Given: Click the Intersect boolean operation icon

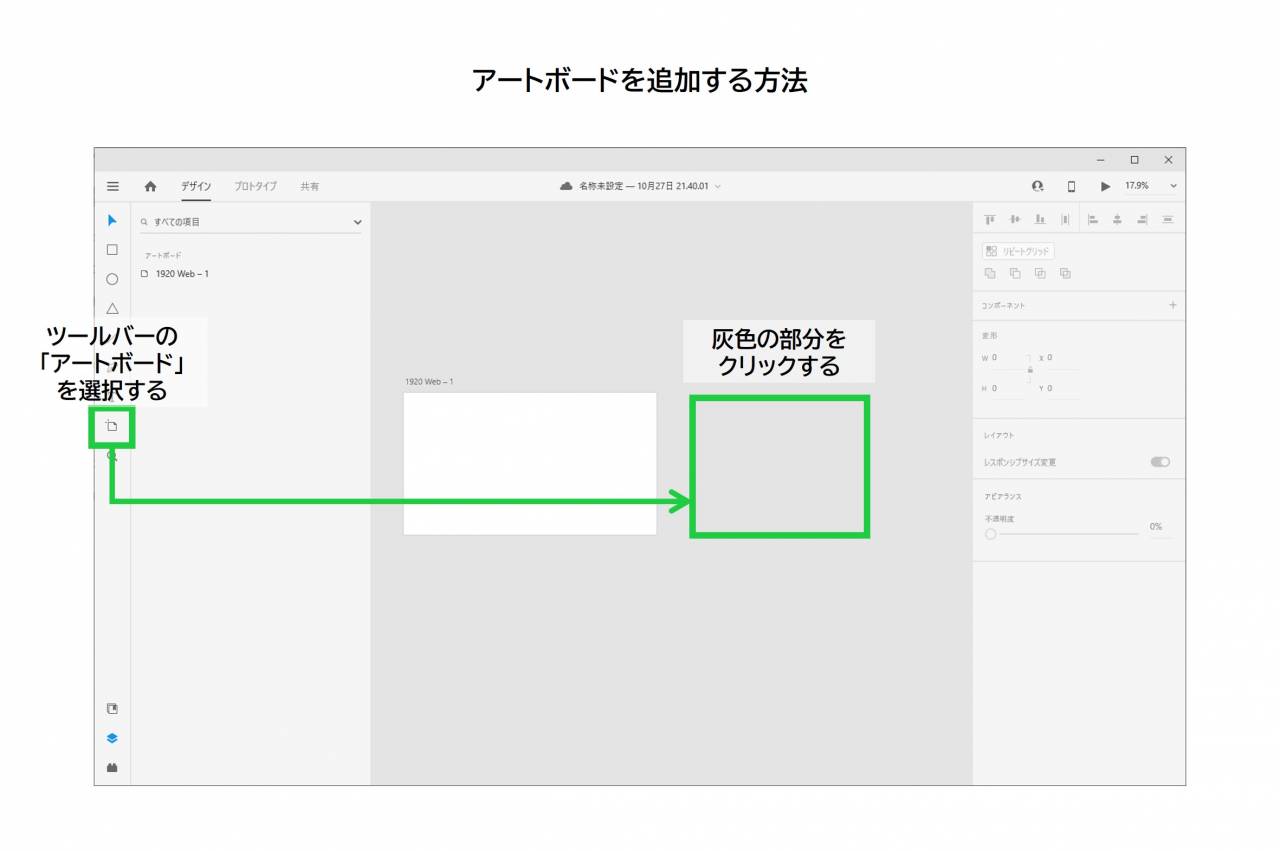Looking at the screenshot, I should [1040, 273].
